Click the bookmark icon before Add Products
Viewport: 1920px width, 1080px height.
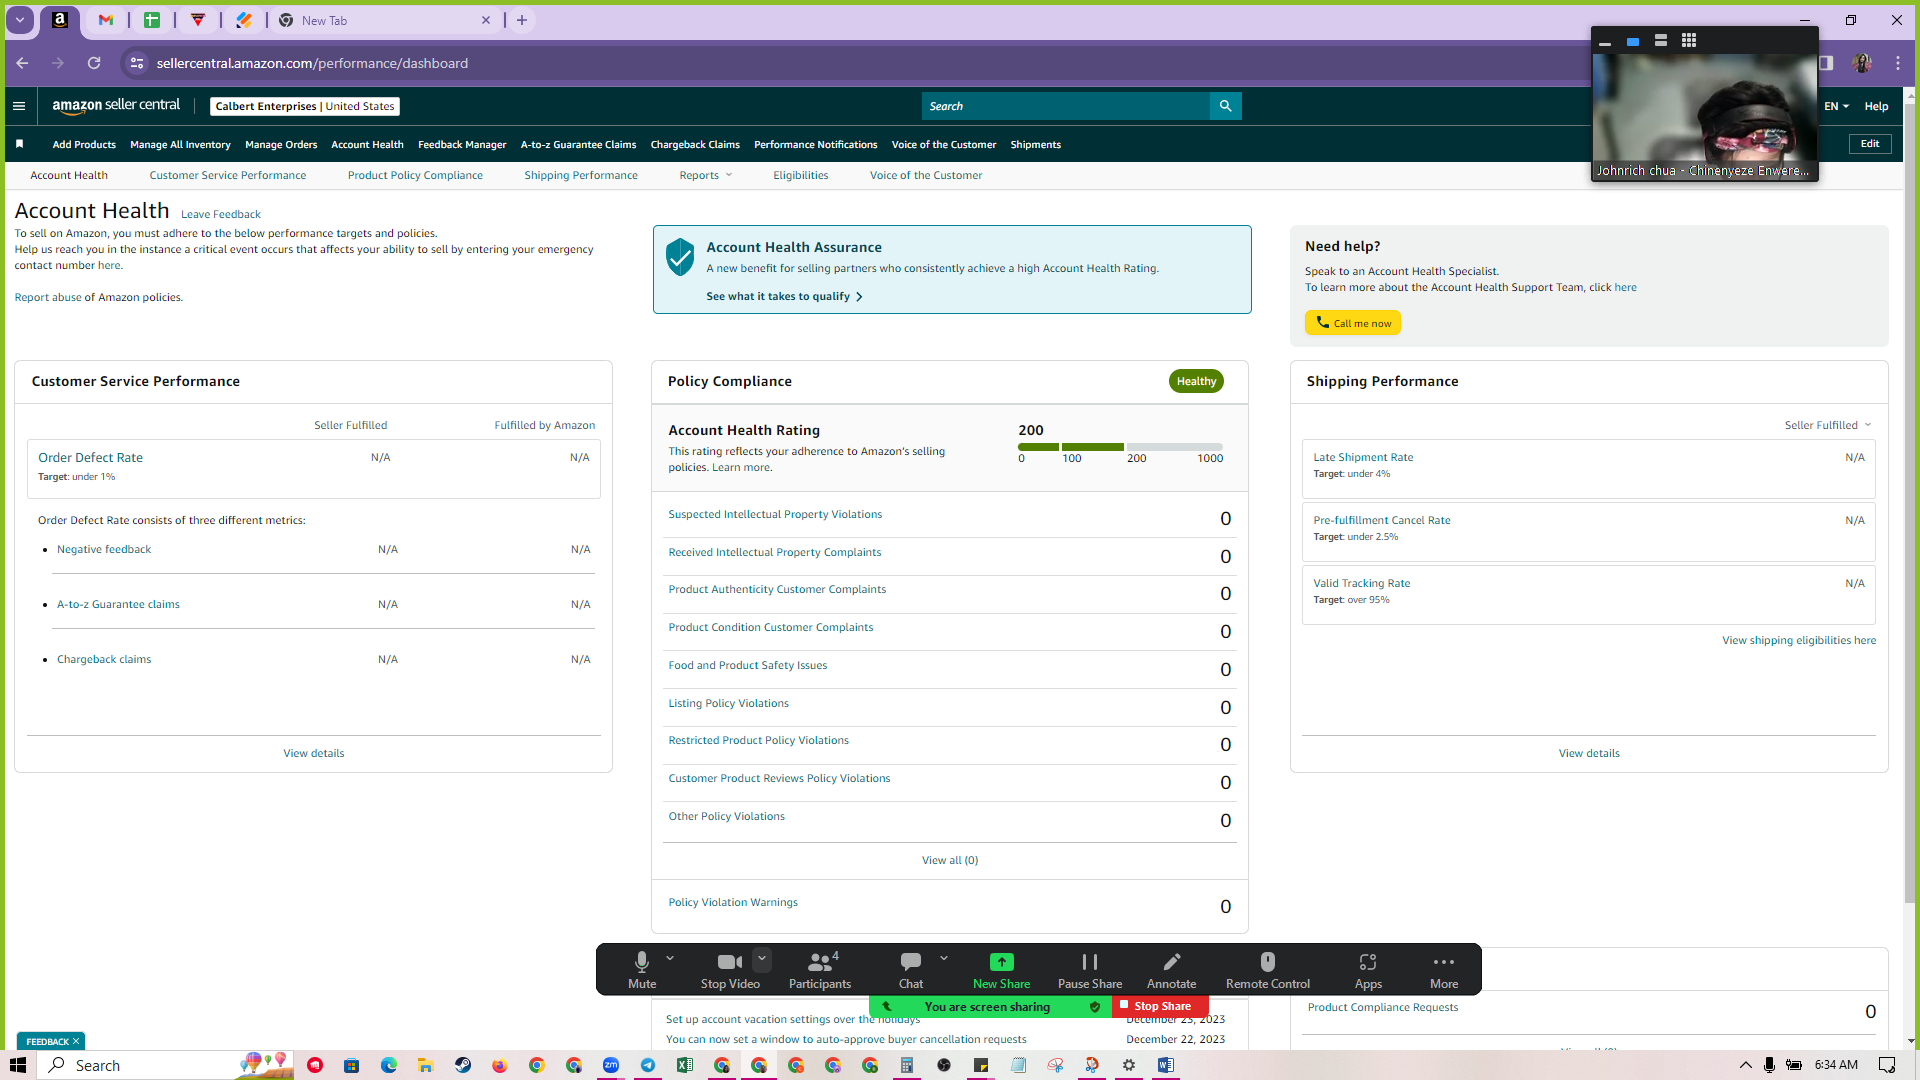point(19,144)
